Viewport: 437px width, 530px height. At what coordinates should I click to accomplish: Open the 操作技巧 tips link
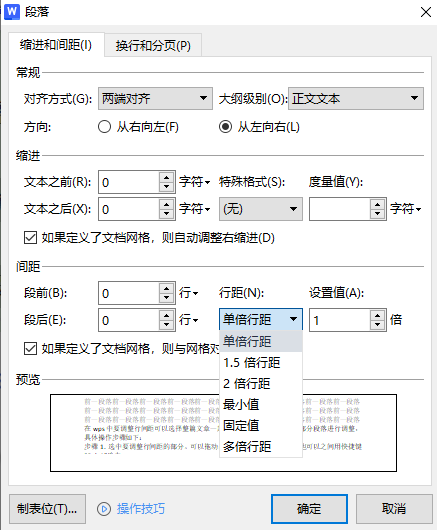(141, 509)
